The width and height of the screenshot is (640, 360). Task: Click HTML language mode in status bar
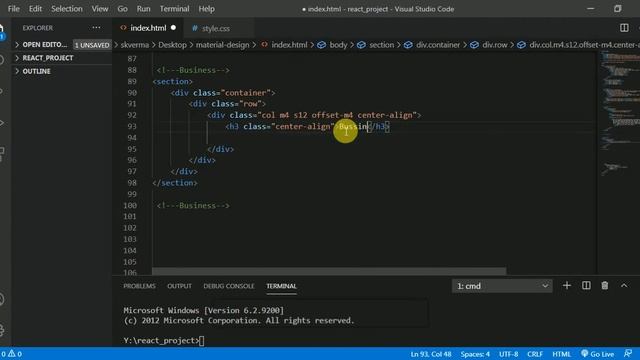[562, 354]
